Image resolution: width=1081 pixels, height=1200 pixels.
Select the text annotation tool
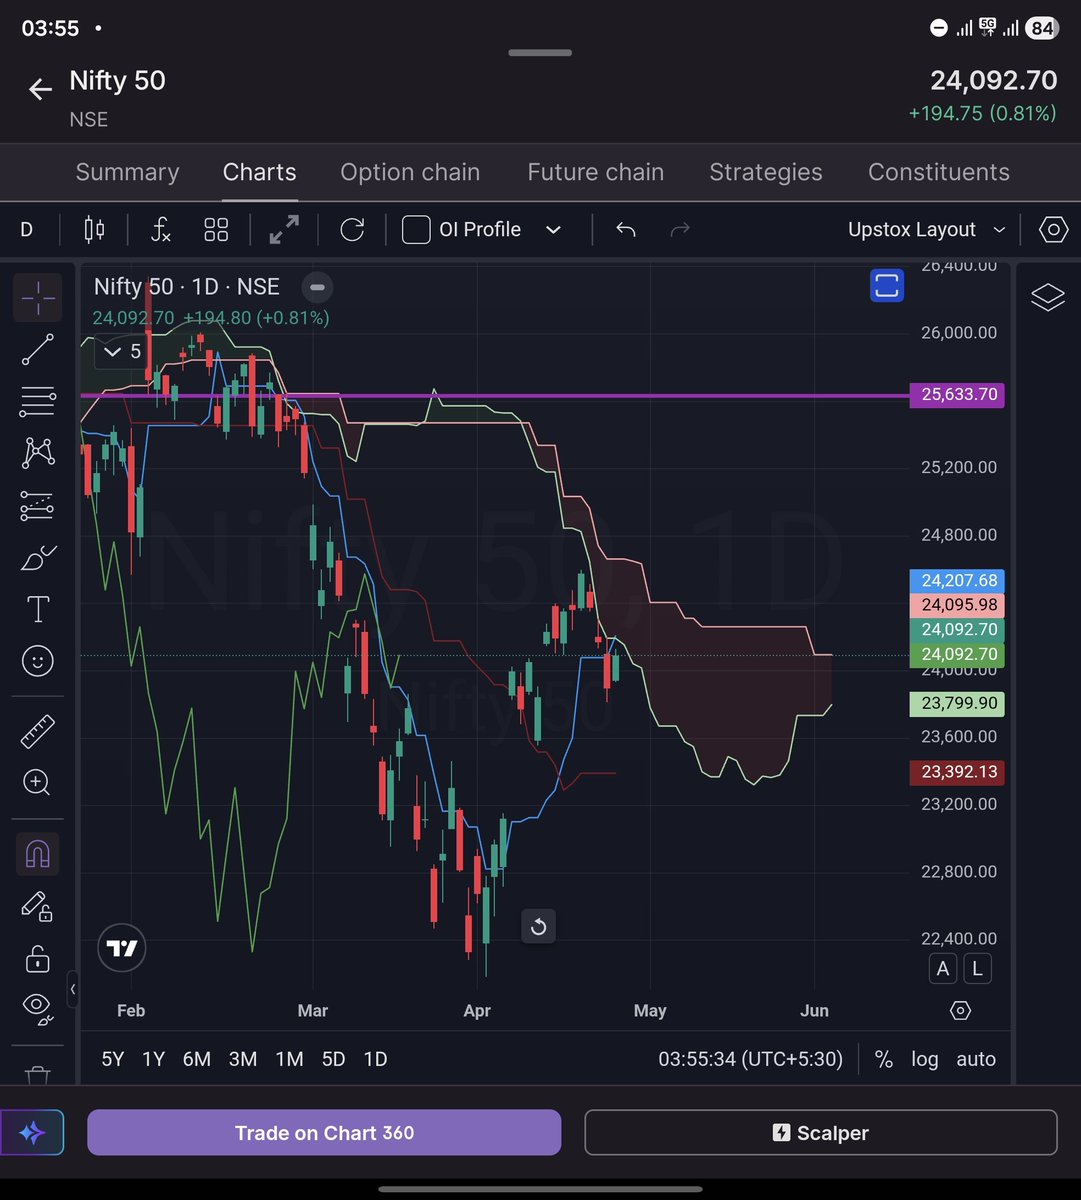click(x=37, y=609)
